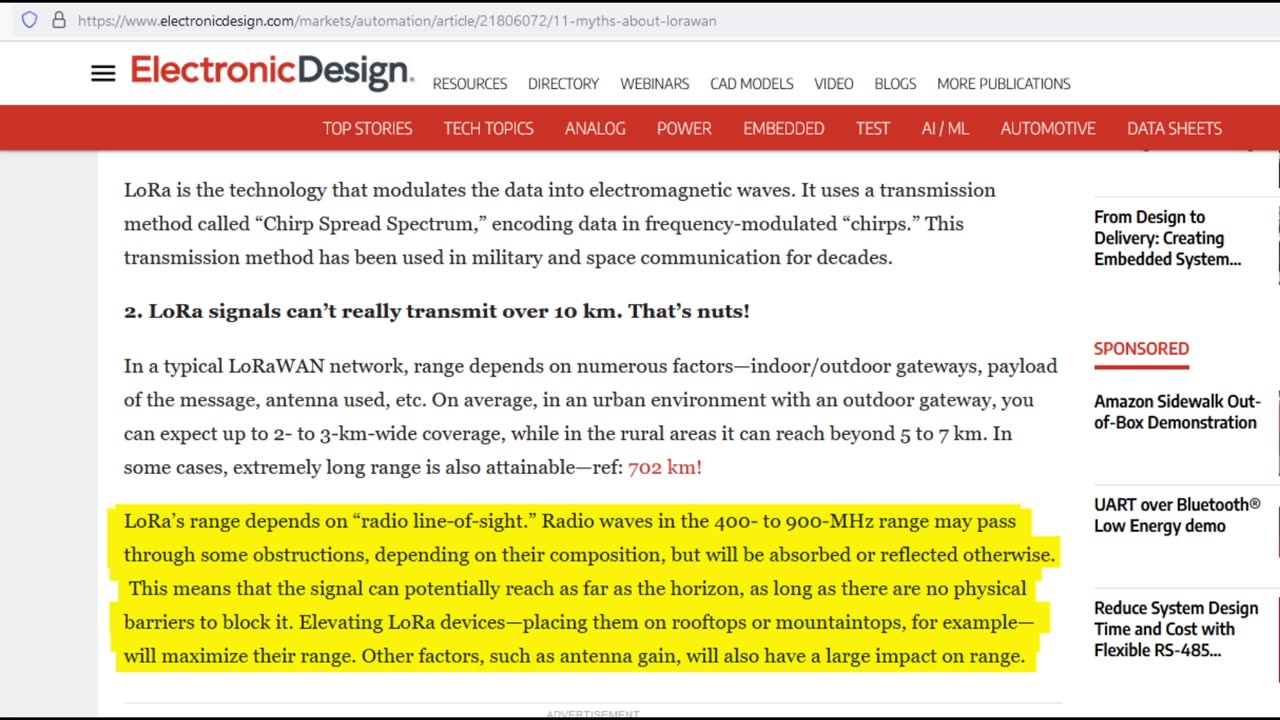Open More Publications menu
The height and width of the screenshot is (720, 1280).
[1004, 84]
